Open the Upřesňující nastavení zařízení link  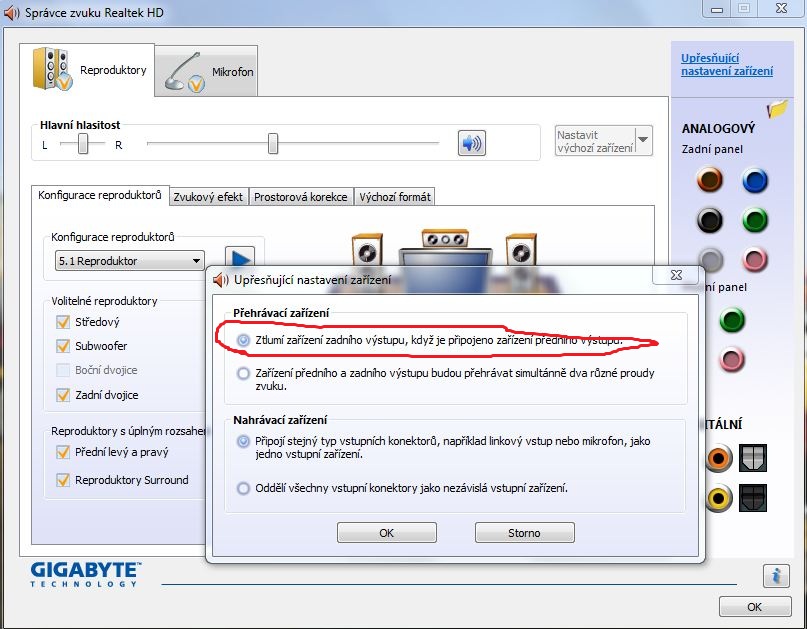click(x=727, y=65)
